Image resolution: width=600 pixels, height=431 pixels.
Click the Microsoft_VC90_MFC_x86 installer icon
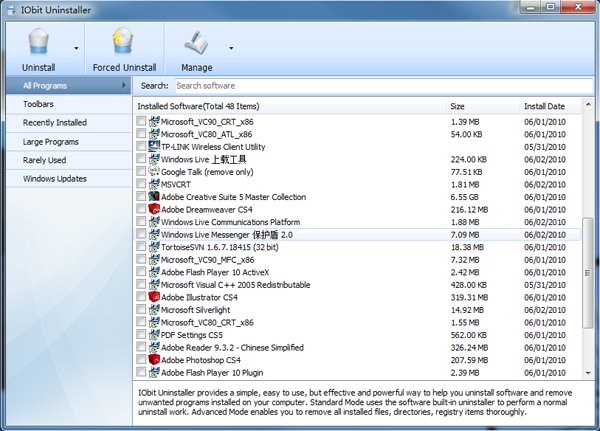[x=154, y=260]
